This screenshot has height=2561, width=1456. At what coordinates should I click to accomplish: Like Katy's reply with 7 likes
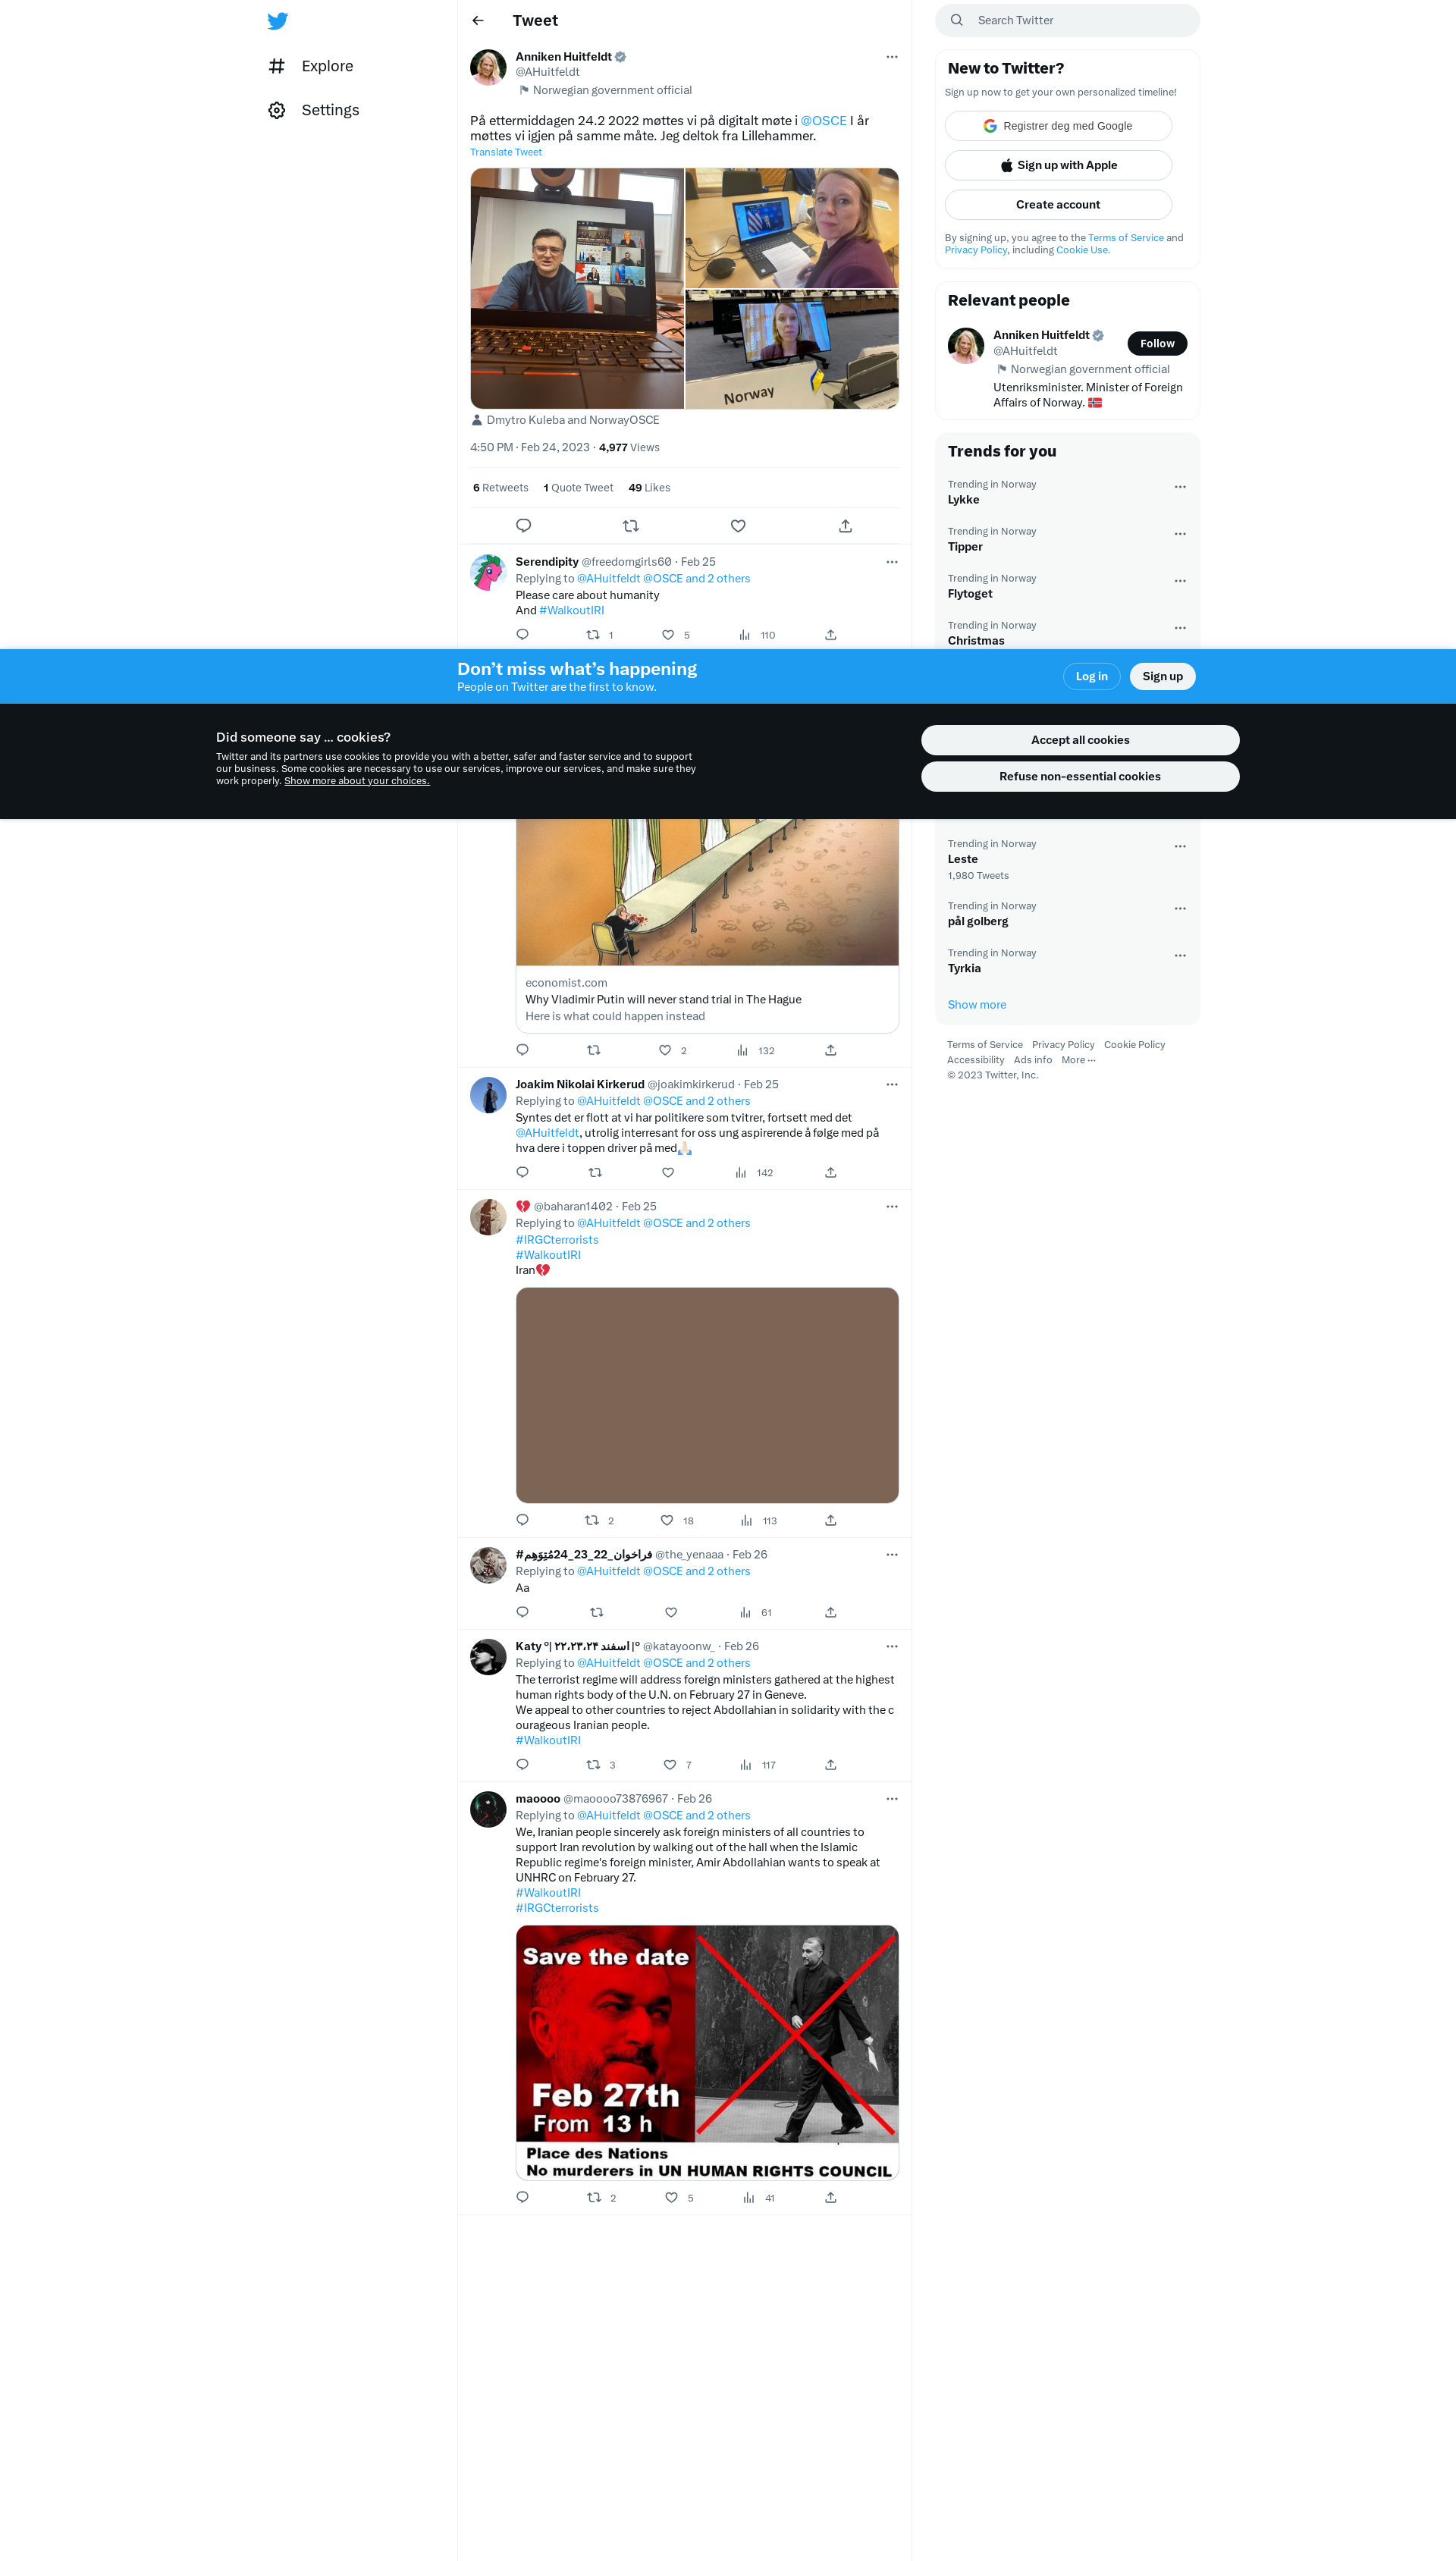670,1765
